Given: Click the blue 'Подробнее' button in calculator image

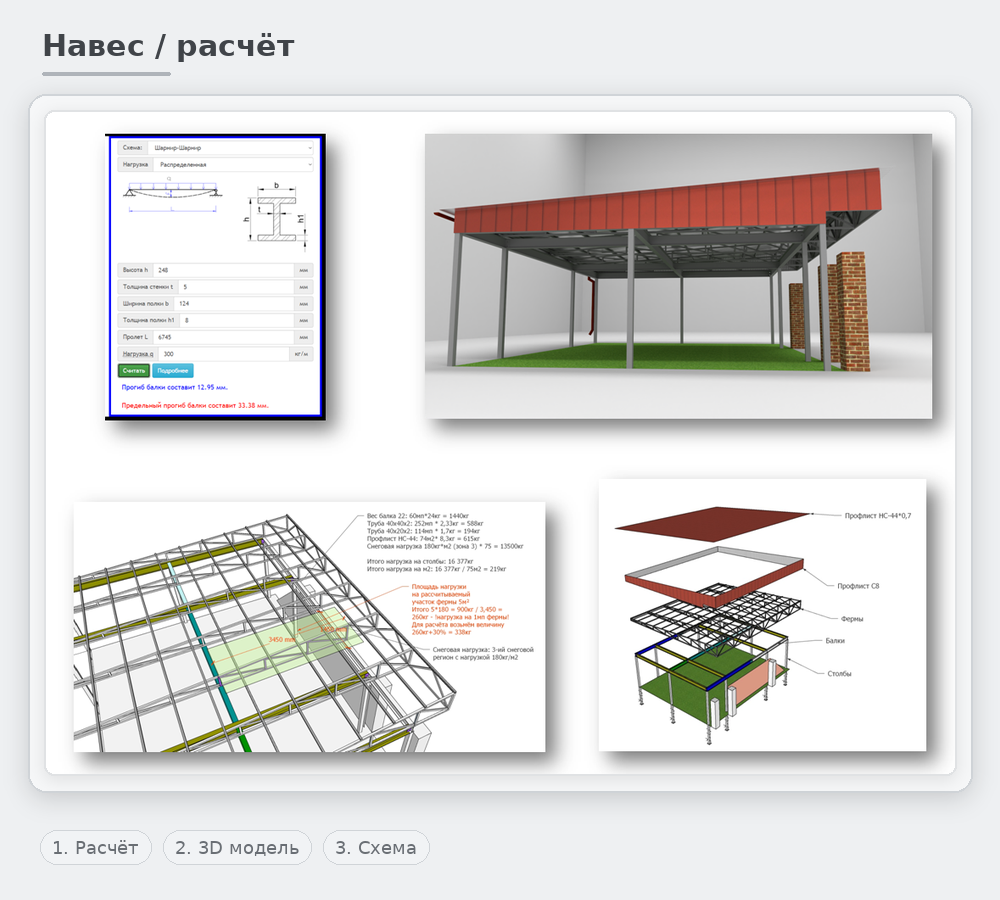Looking at the screenshot, I should (173, 371).
